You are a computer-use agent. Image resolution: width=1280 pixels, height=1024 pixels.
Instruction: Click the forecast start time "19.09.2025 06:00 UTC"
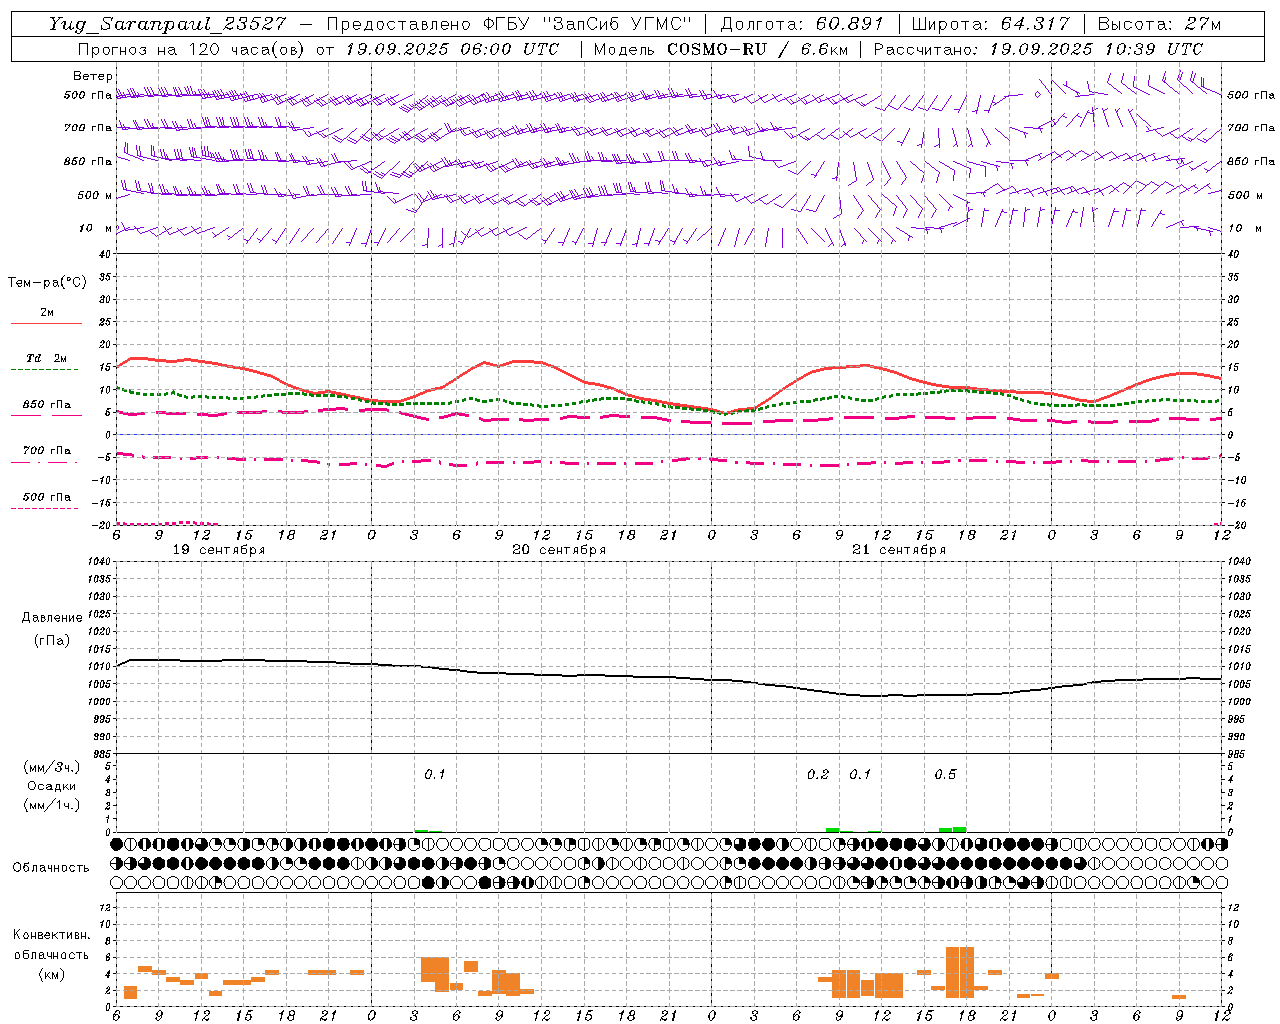[x=452, y=49]
